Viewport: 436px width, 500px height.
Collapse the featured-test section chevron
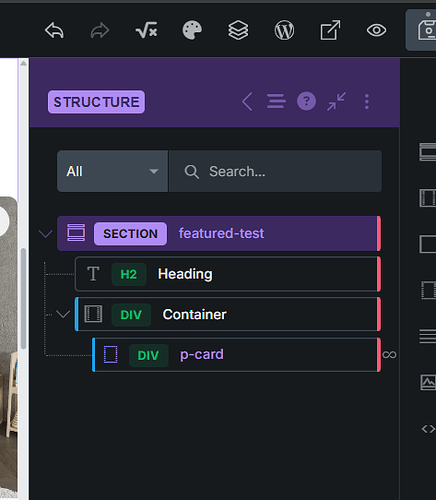click(46, 233)
